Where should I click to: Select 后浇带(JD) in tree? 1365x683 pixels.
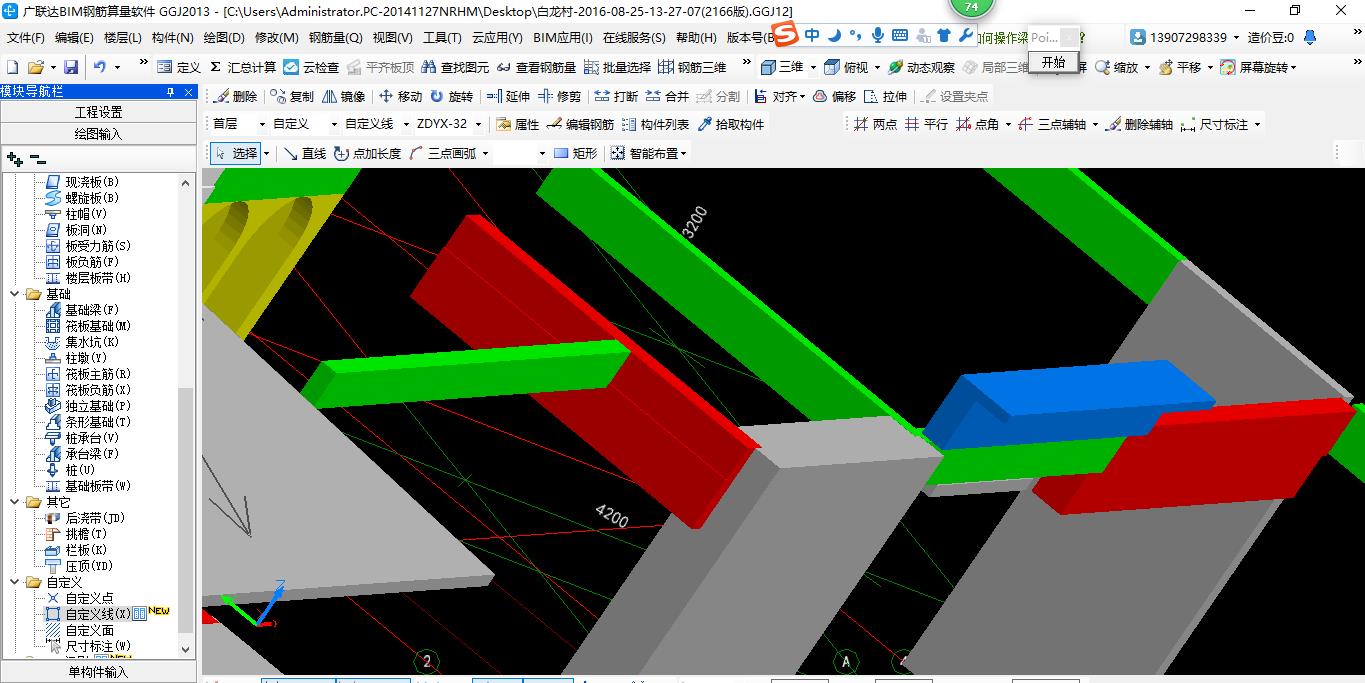(95, 518)
